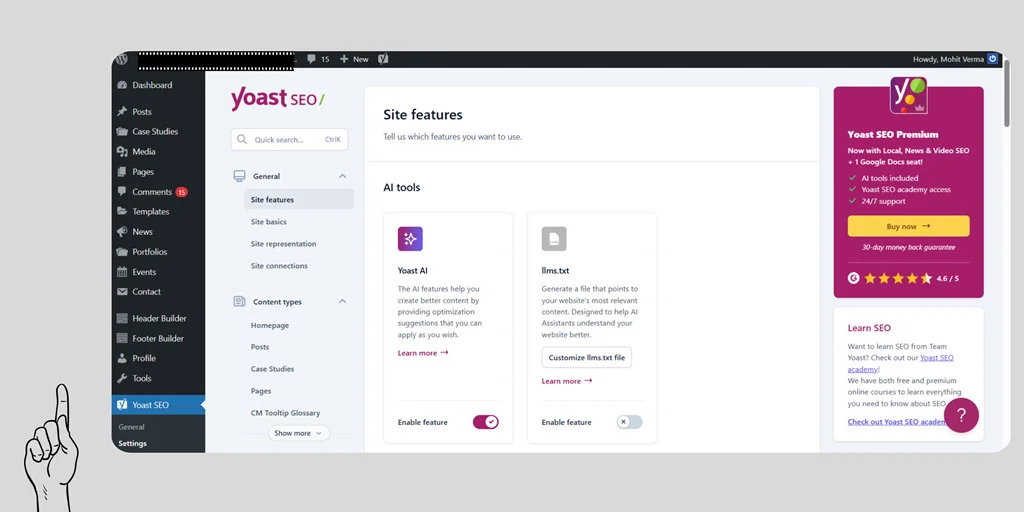The width and height of the screenshot is (1024, 512).
Task: Open Site basics settings page
Action: [268, 222]
